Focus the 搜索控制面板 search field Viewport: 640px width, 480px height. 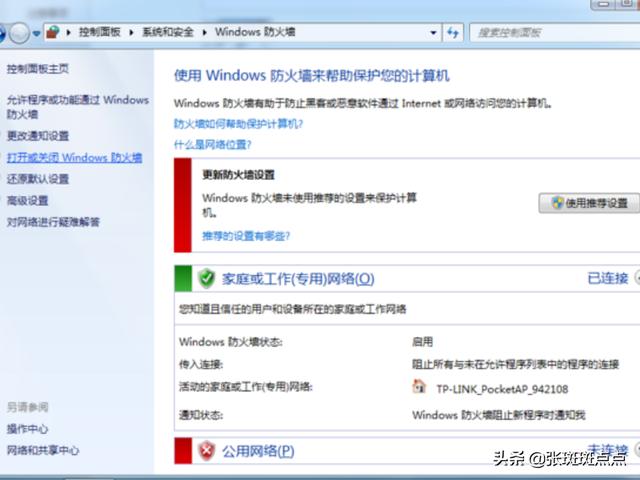coord(555,33)
